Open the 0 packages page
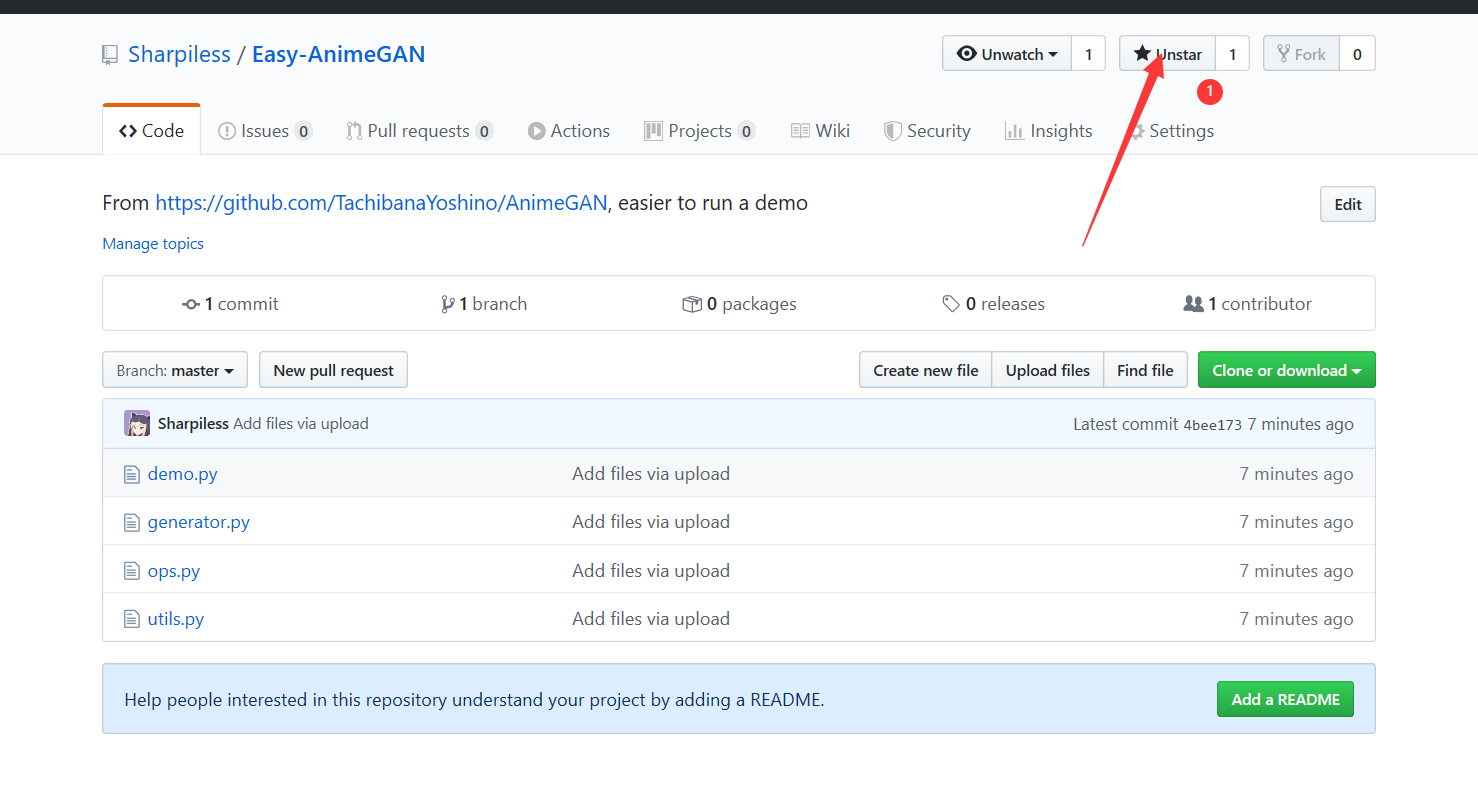 coord(739,304)
